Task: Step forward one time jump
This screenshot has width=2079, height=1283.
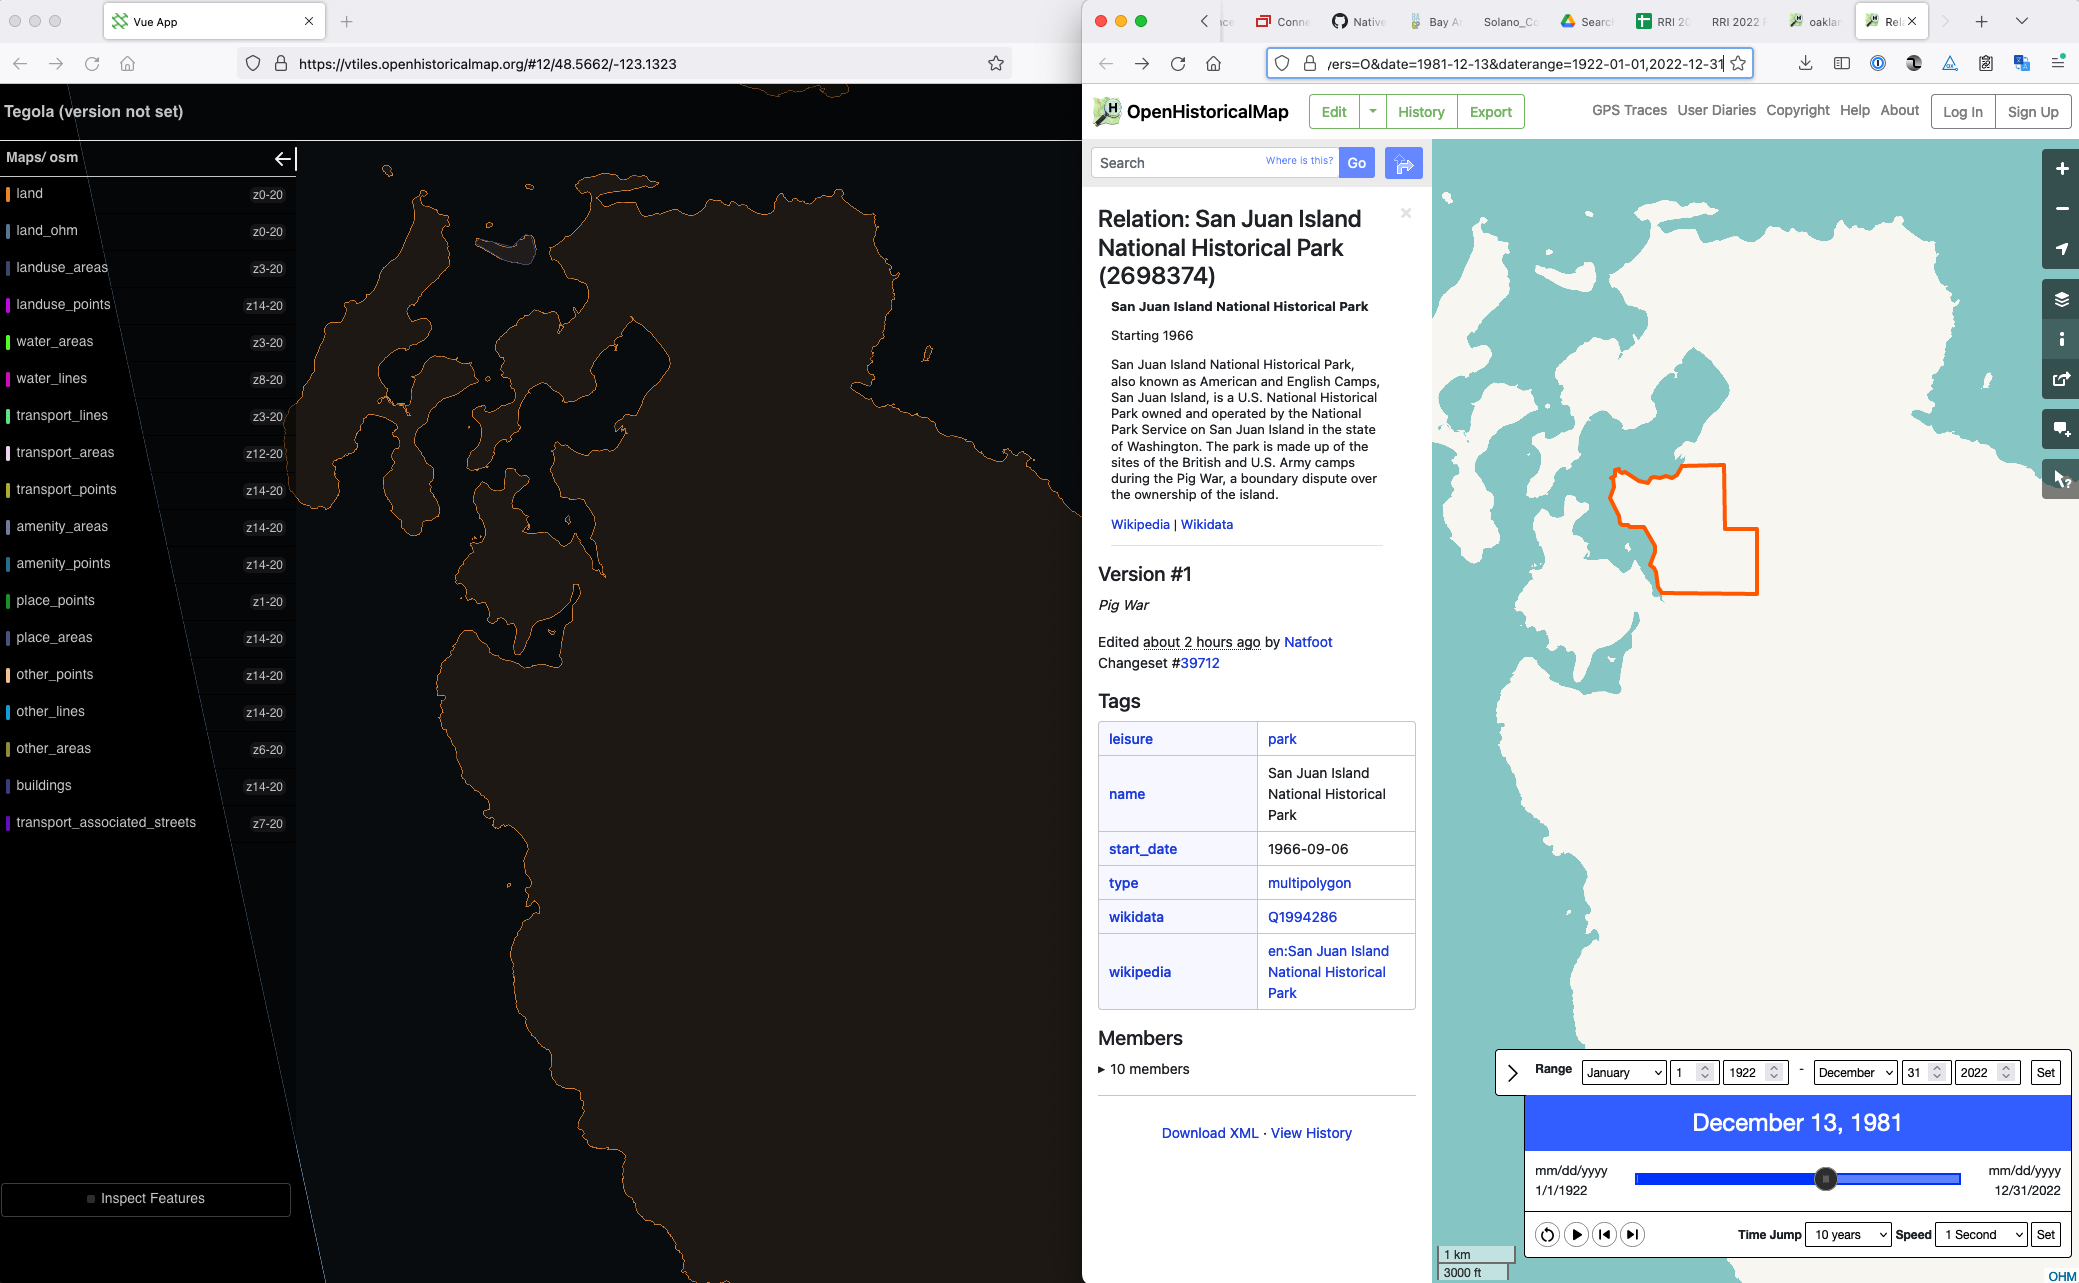Action: 1632,1234
